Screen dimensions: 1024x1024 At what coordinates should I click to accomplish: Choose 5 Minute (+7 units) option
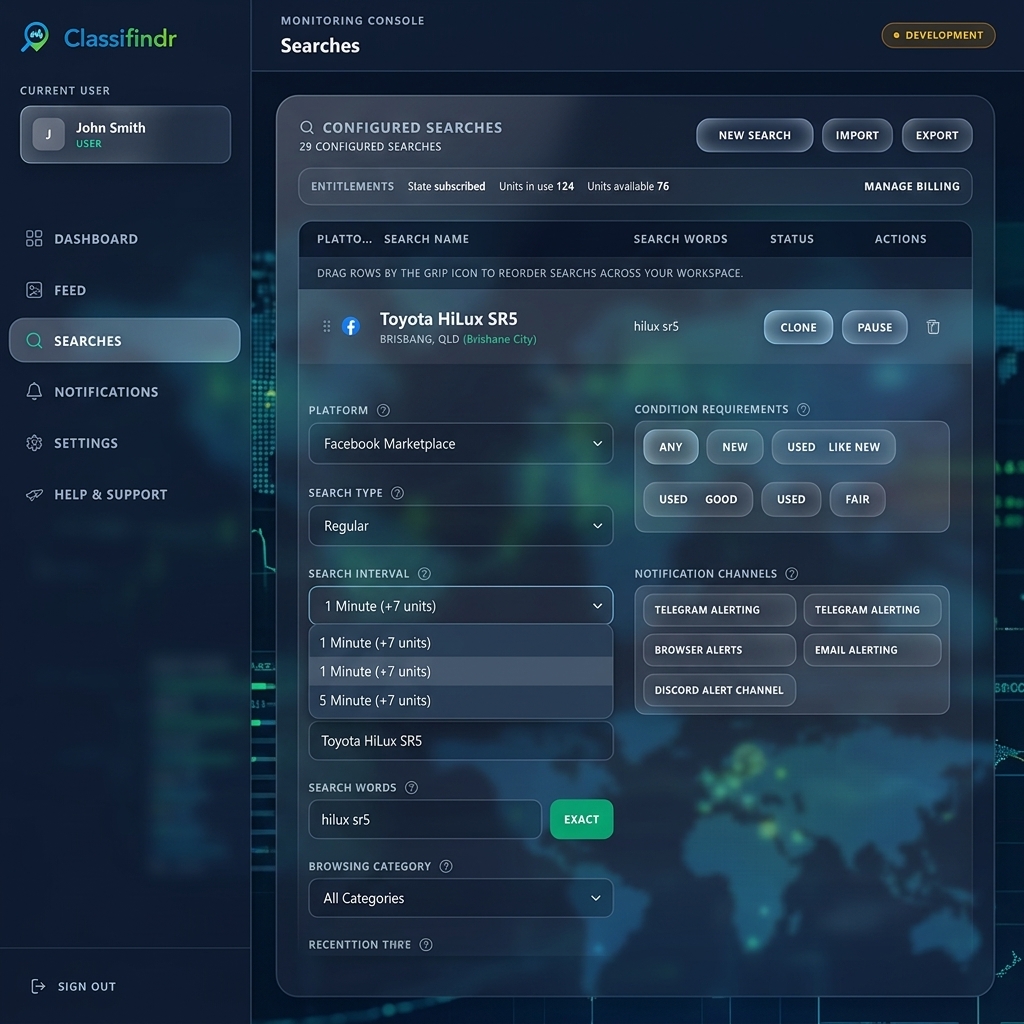[460, 700]
